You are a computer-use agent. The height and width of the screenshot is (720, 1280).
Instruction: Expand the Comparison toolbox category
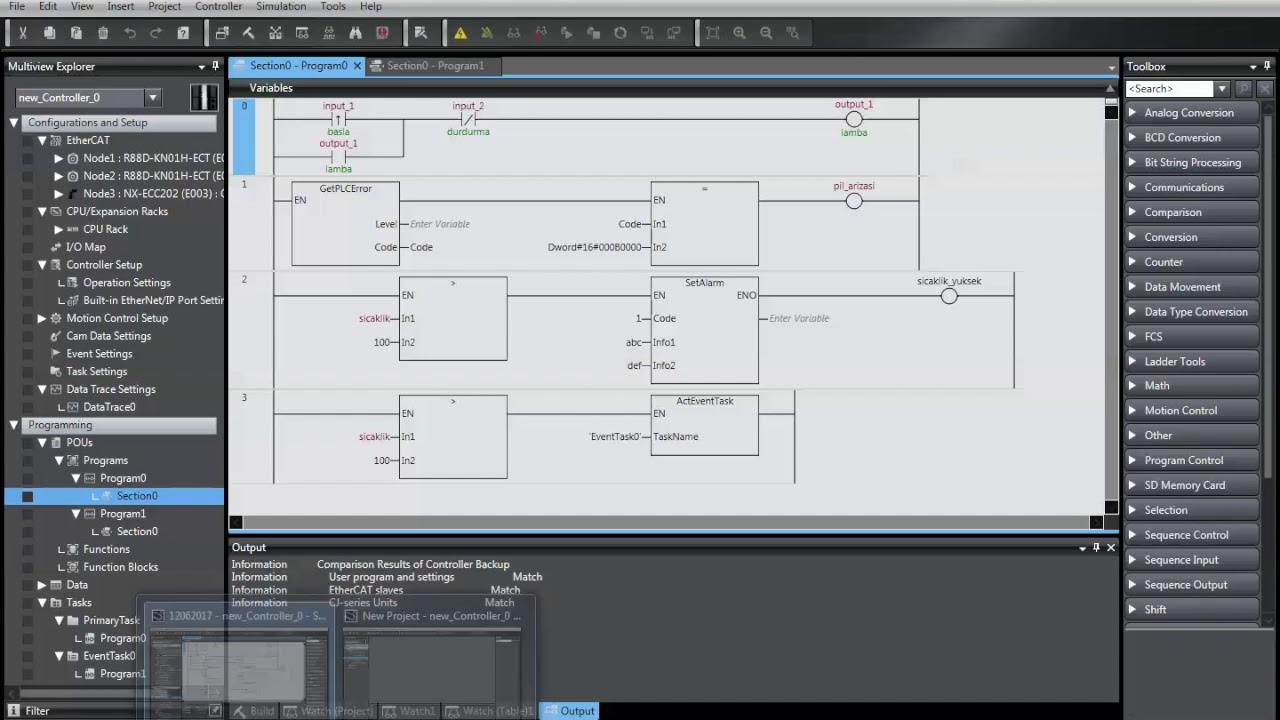[1132, 212]
